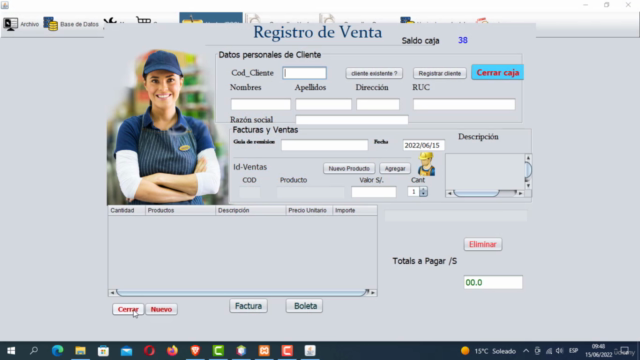
Task: Open red Camtasia recorder taskbar icon
Action: (287, 351)
